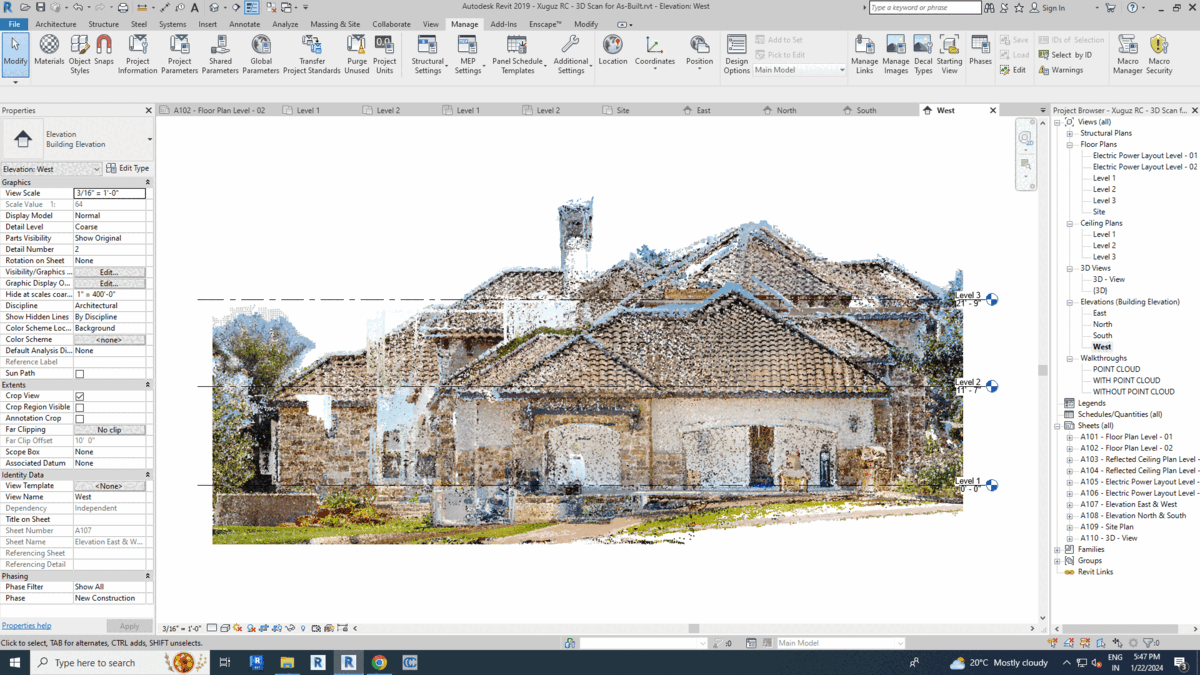Open the Properties help link

26,626
